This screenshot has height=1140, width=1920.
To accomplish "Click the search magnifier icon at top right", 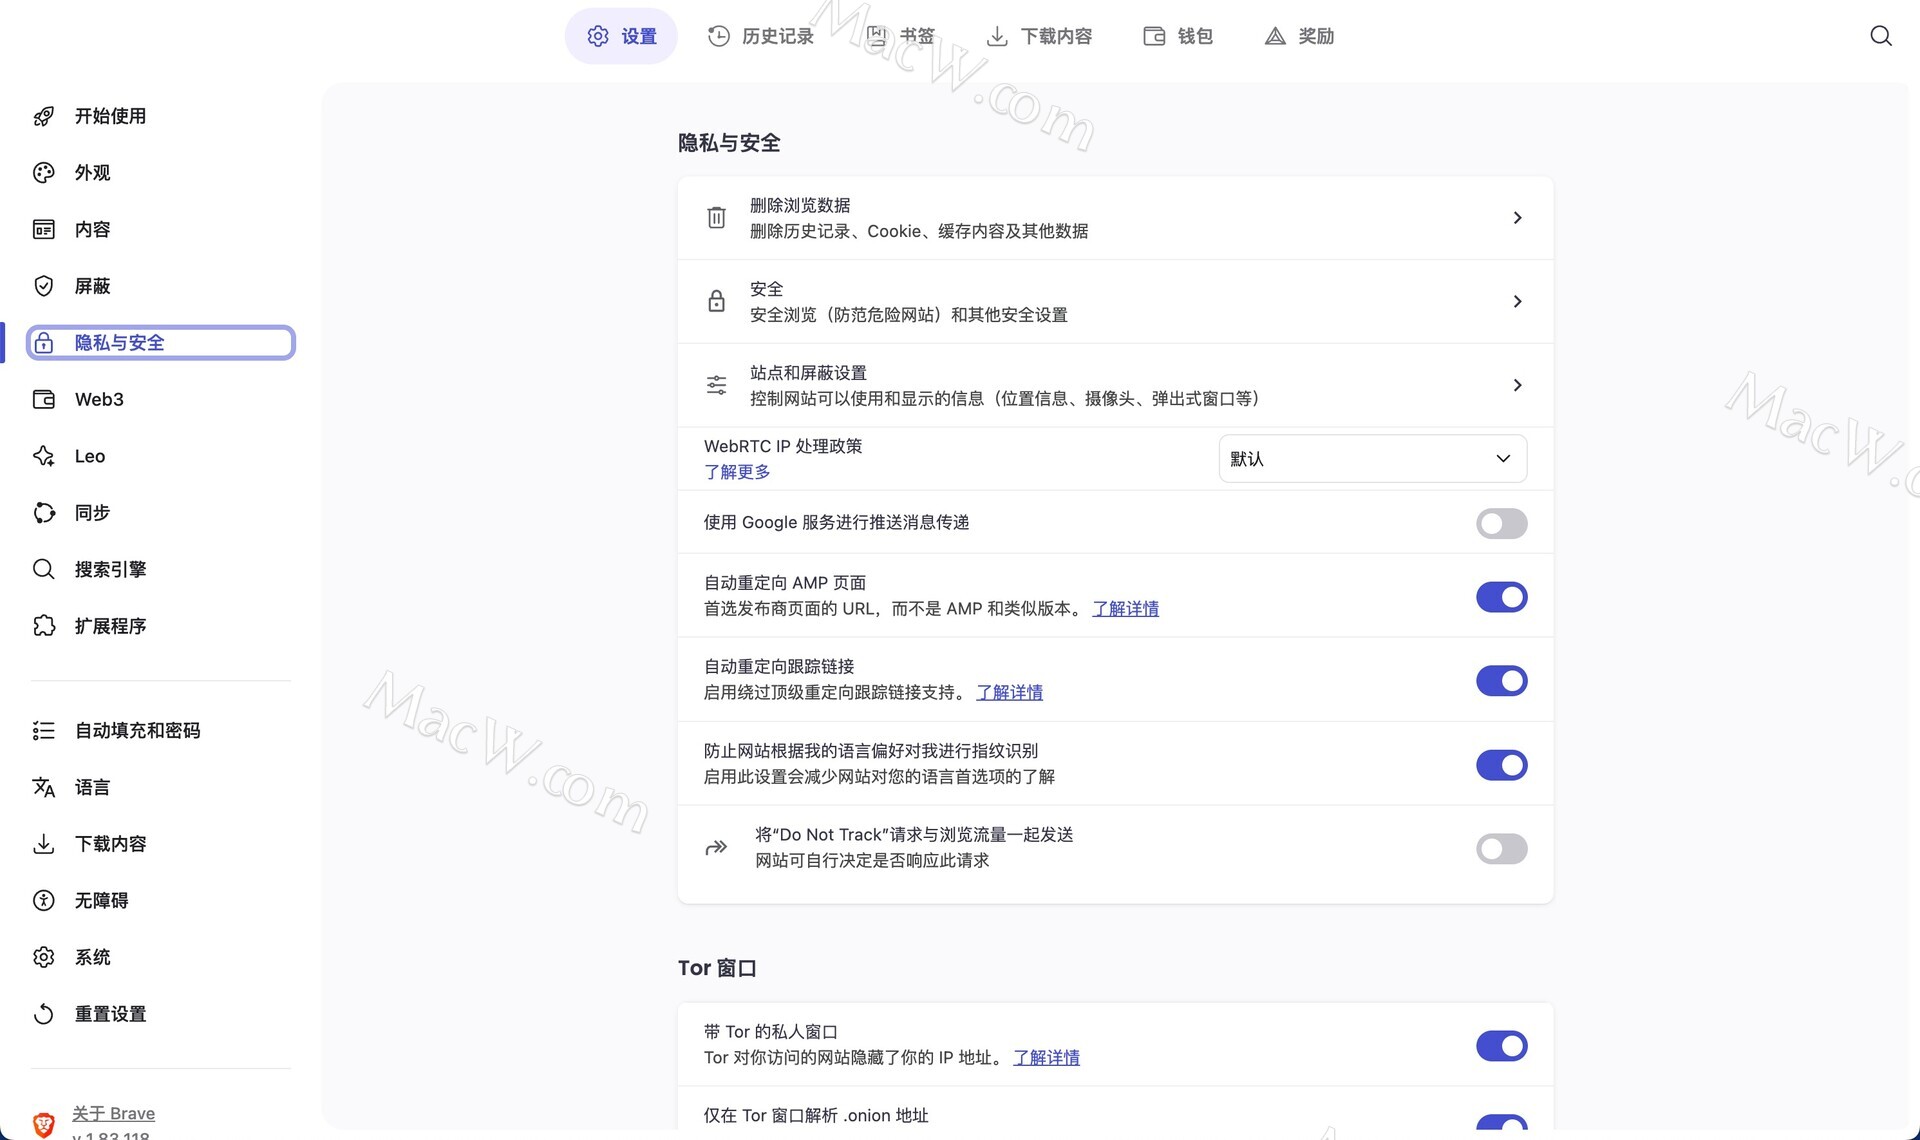I will coord(1880,36).
